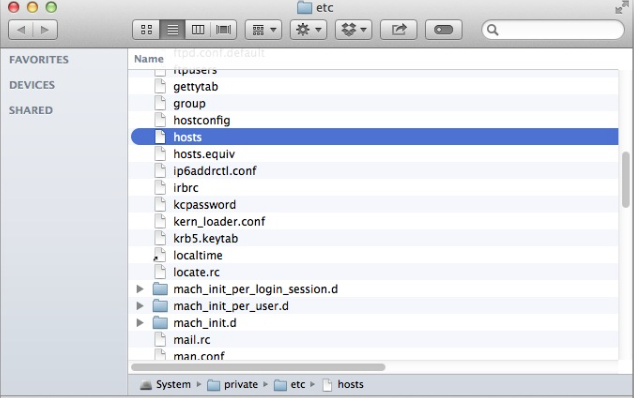Click the horizontal scrollbar thumb
Screen dimensions: 634x398
(x=258, y=367)
